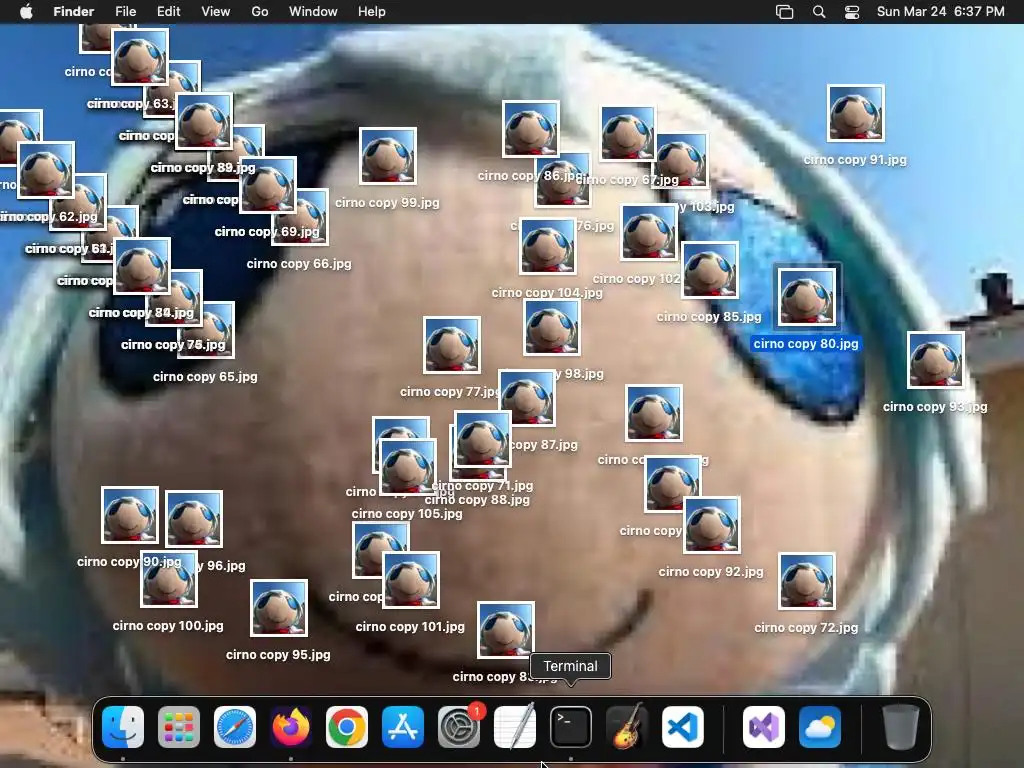Viewport: 1024px width, 768px height.
Task: Open GarageBand in the Dock
Action: pos(627,727)
